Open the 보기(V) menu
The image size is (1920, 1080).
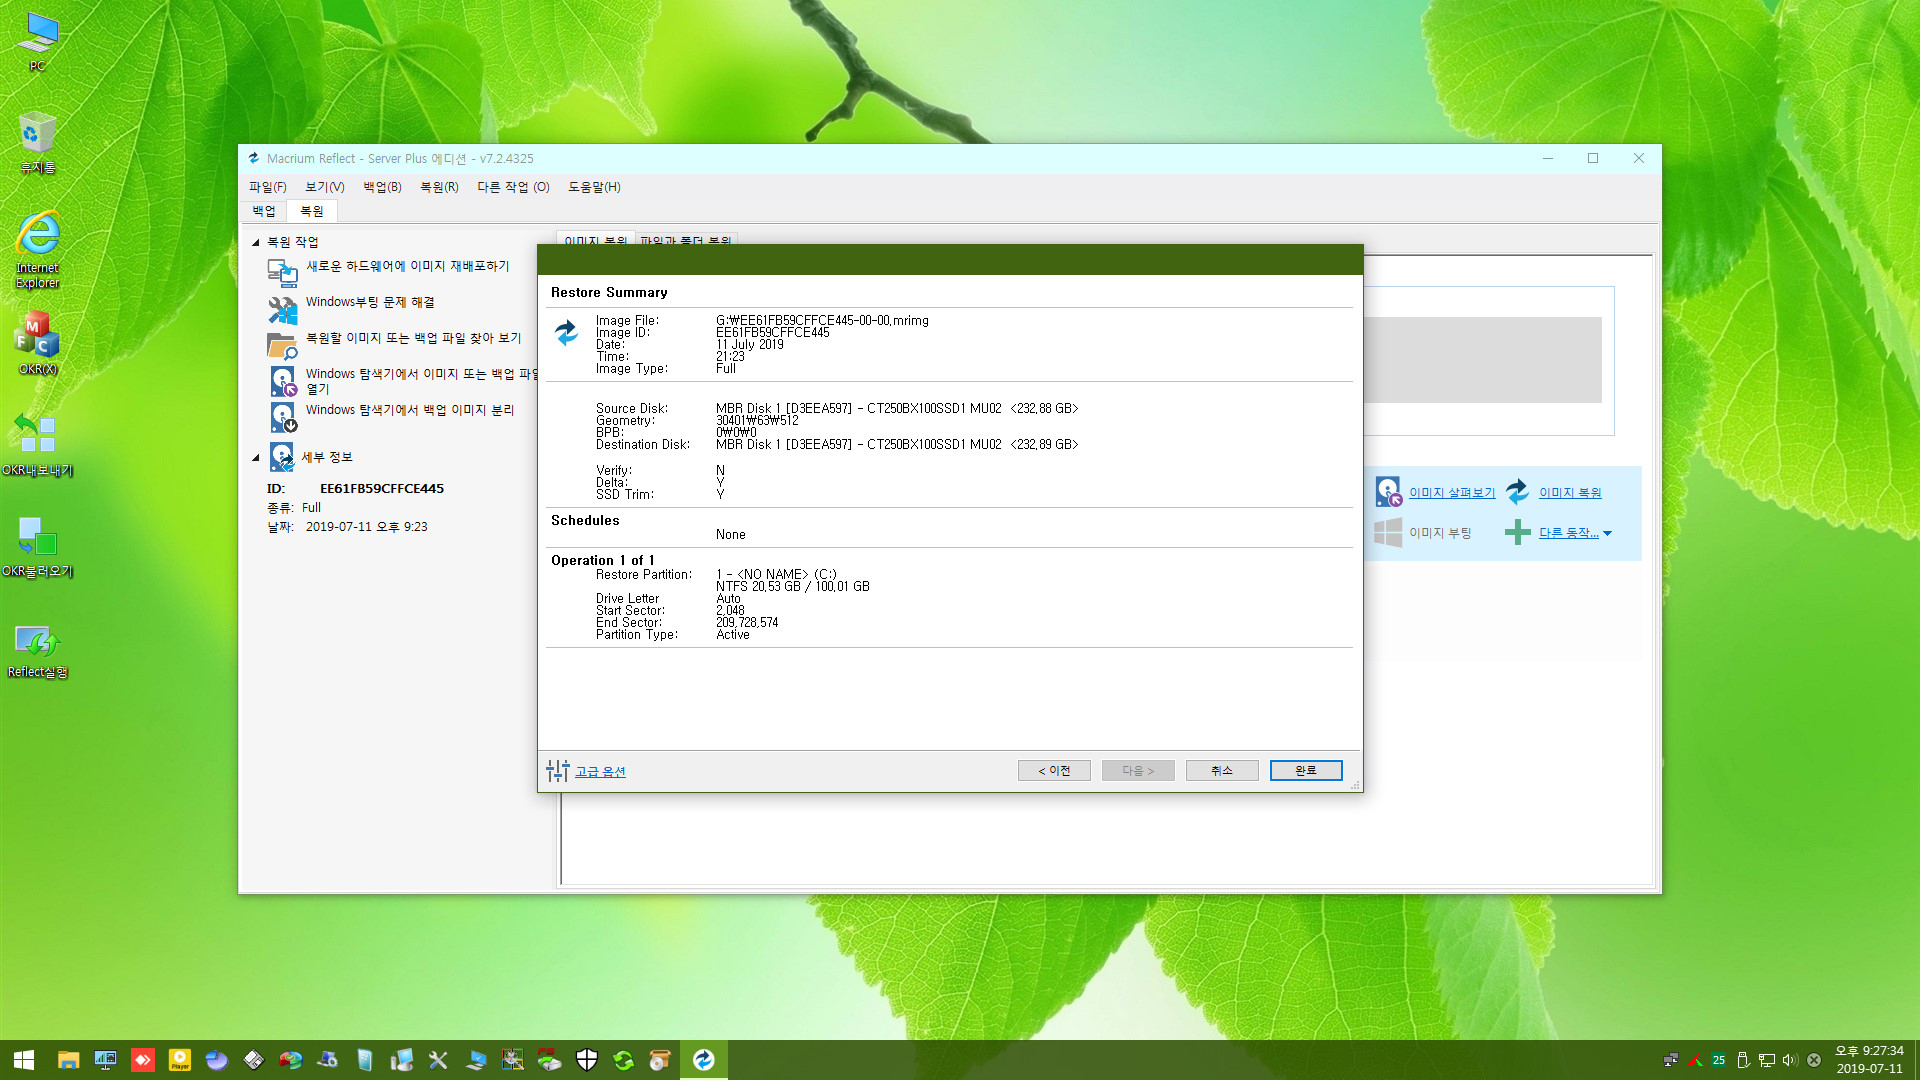click(324, 187)
